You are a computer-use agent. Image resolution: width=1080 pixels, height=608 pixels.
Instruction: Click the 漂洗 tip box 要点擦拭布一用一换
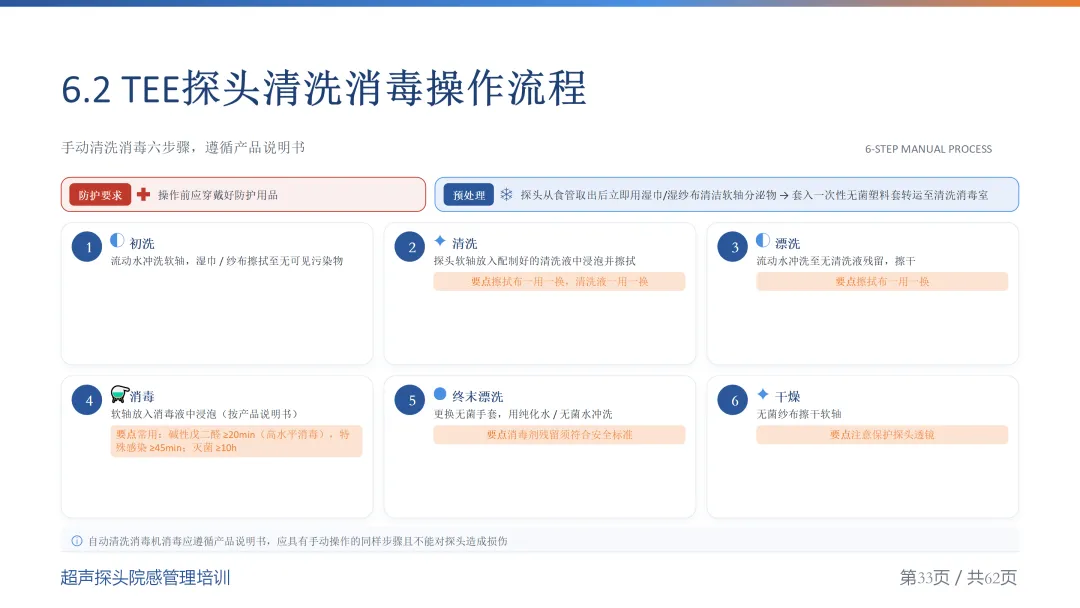point(882,282)
